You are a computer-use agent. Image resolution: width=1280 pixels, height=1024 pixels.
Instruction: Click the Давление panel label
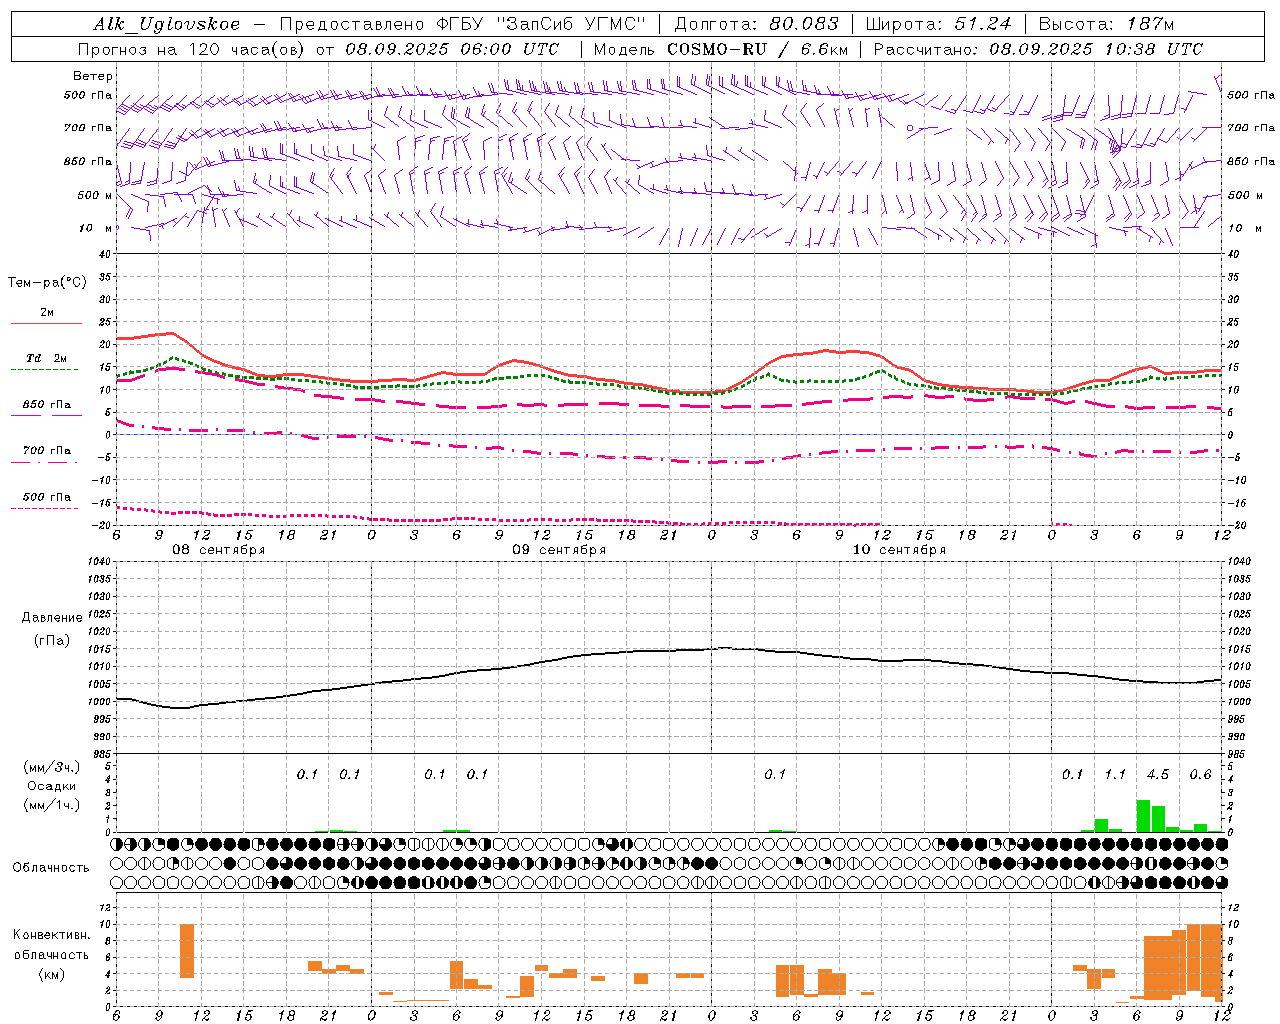point(52,618)
